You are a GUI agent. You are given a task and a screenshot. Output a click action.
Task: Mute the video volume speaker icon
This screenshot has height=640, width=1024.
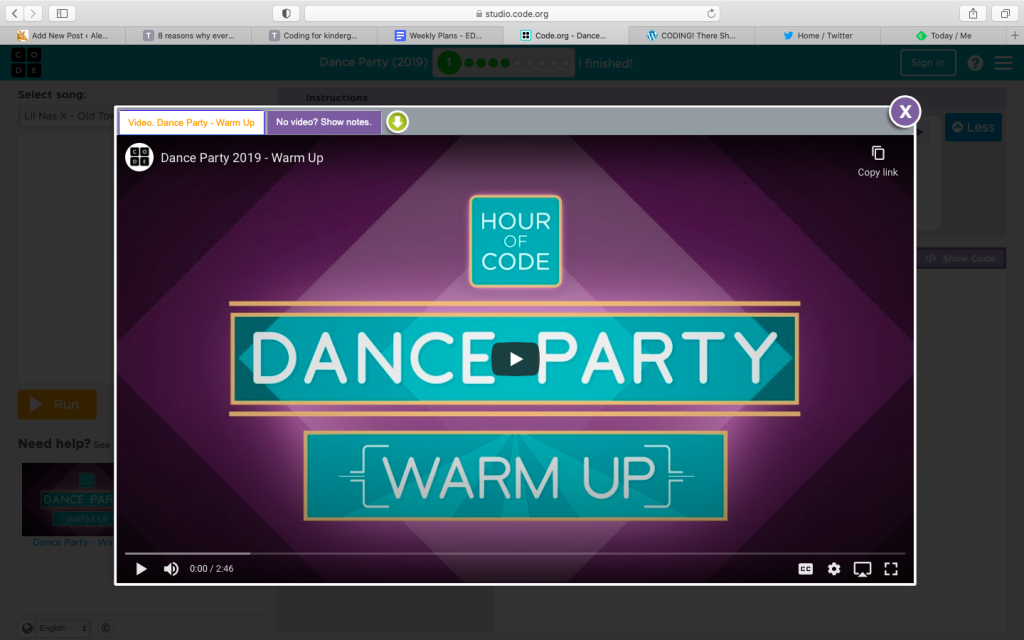(171, 569)
